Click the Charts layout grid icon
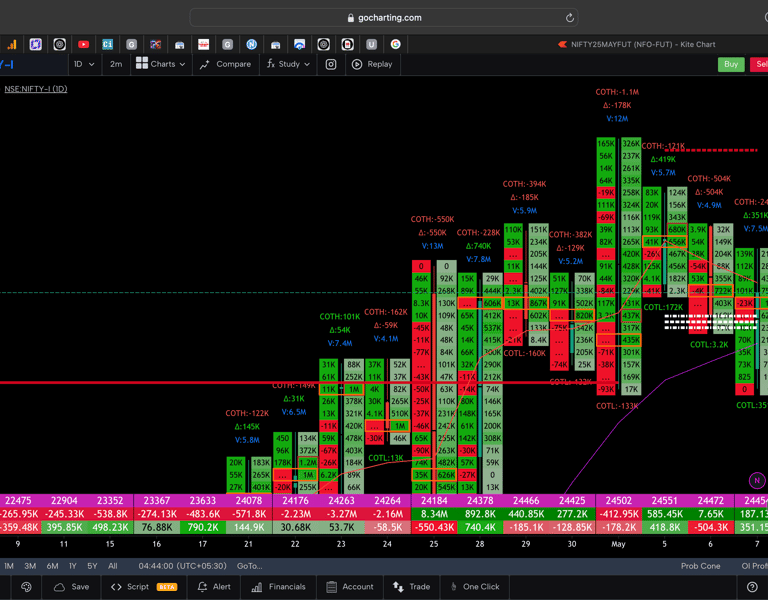Viewport: 768px width, 600px height. 142,63
